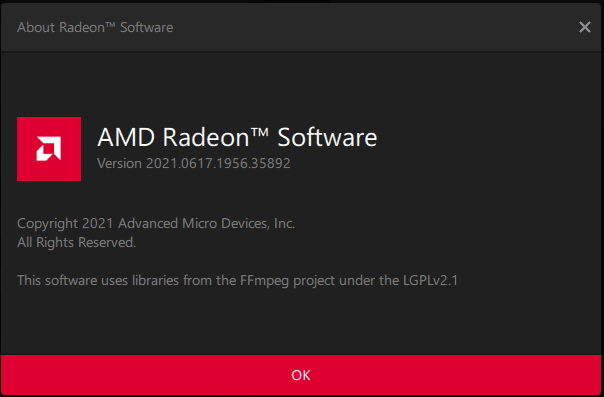Screen dimensions: 604x397
Task: Click the word 'AMD' in the large heading
Action: point(126,137)
